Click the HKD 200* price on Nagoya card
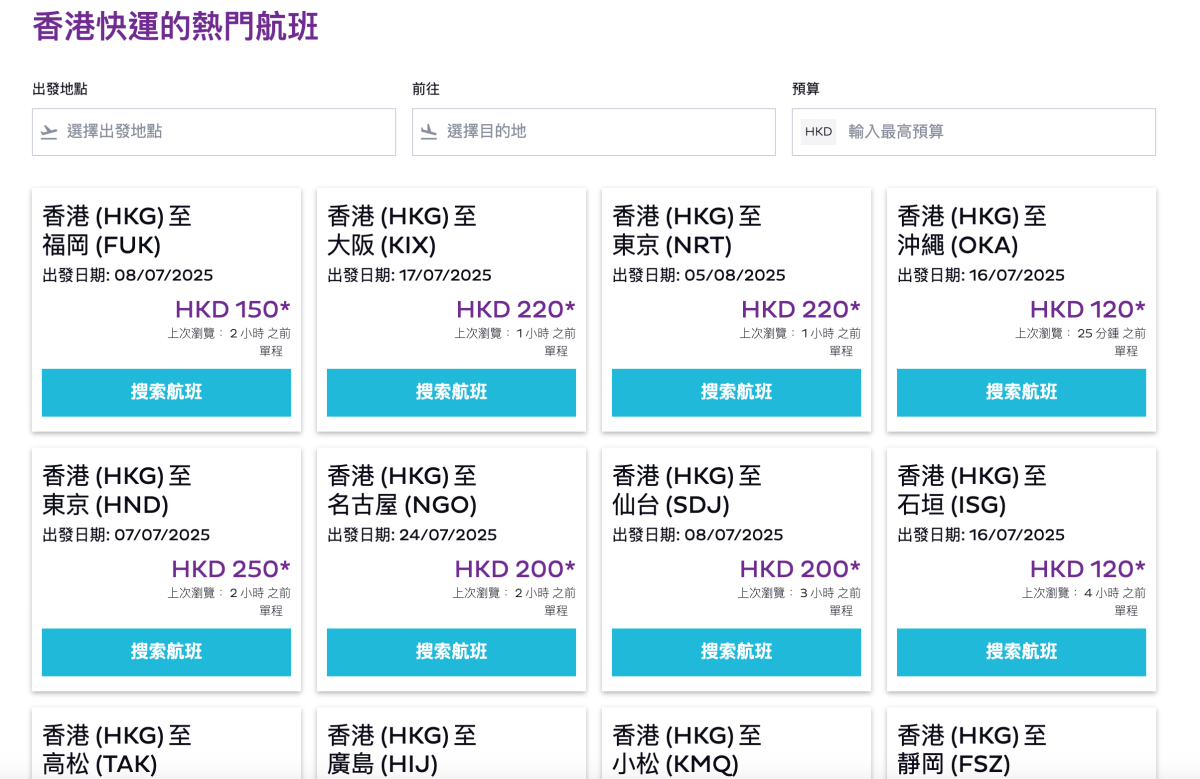 pyautogui.click(x=515, y=569)
